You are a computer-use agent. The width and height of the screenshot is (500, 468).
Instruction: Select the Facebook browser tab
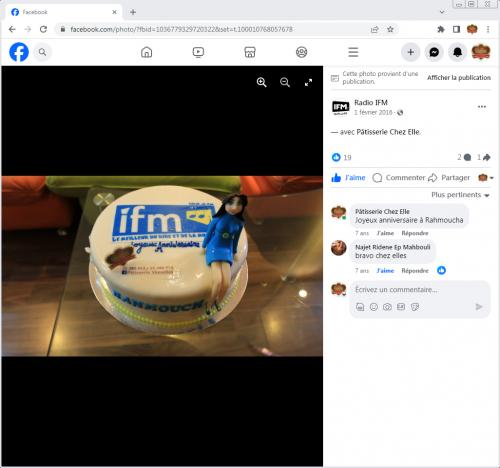tap(63, 12)
